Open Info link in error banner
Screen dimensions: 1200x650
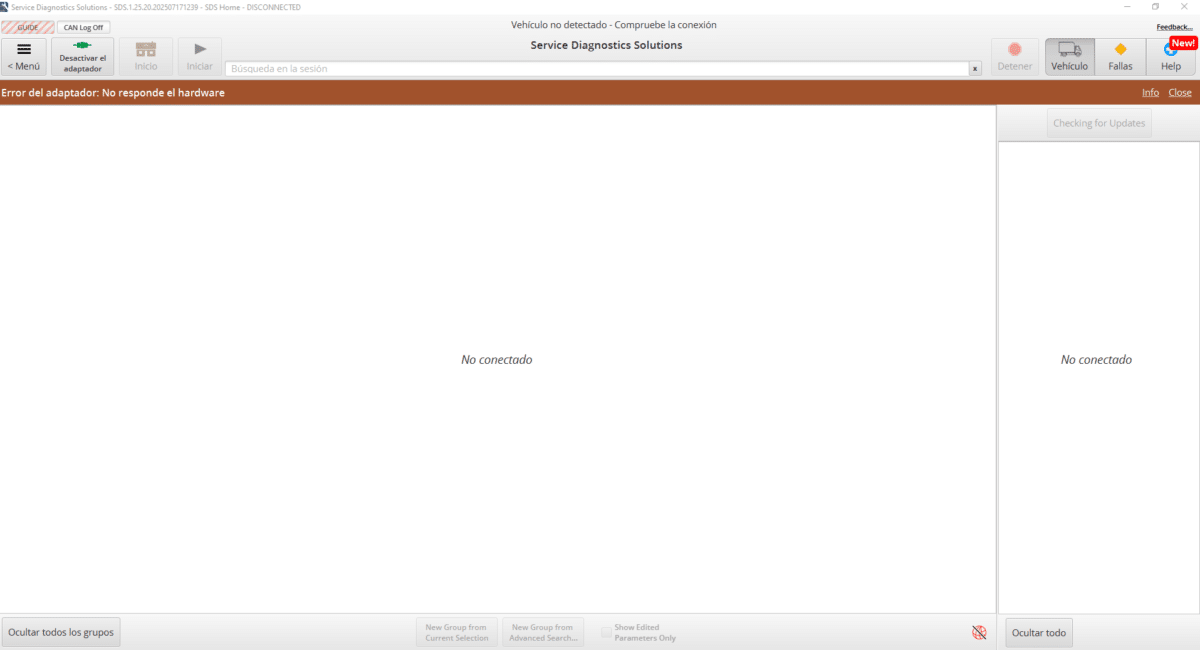coord(1150,92)
